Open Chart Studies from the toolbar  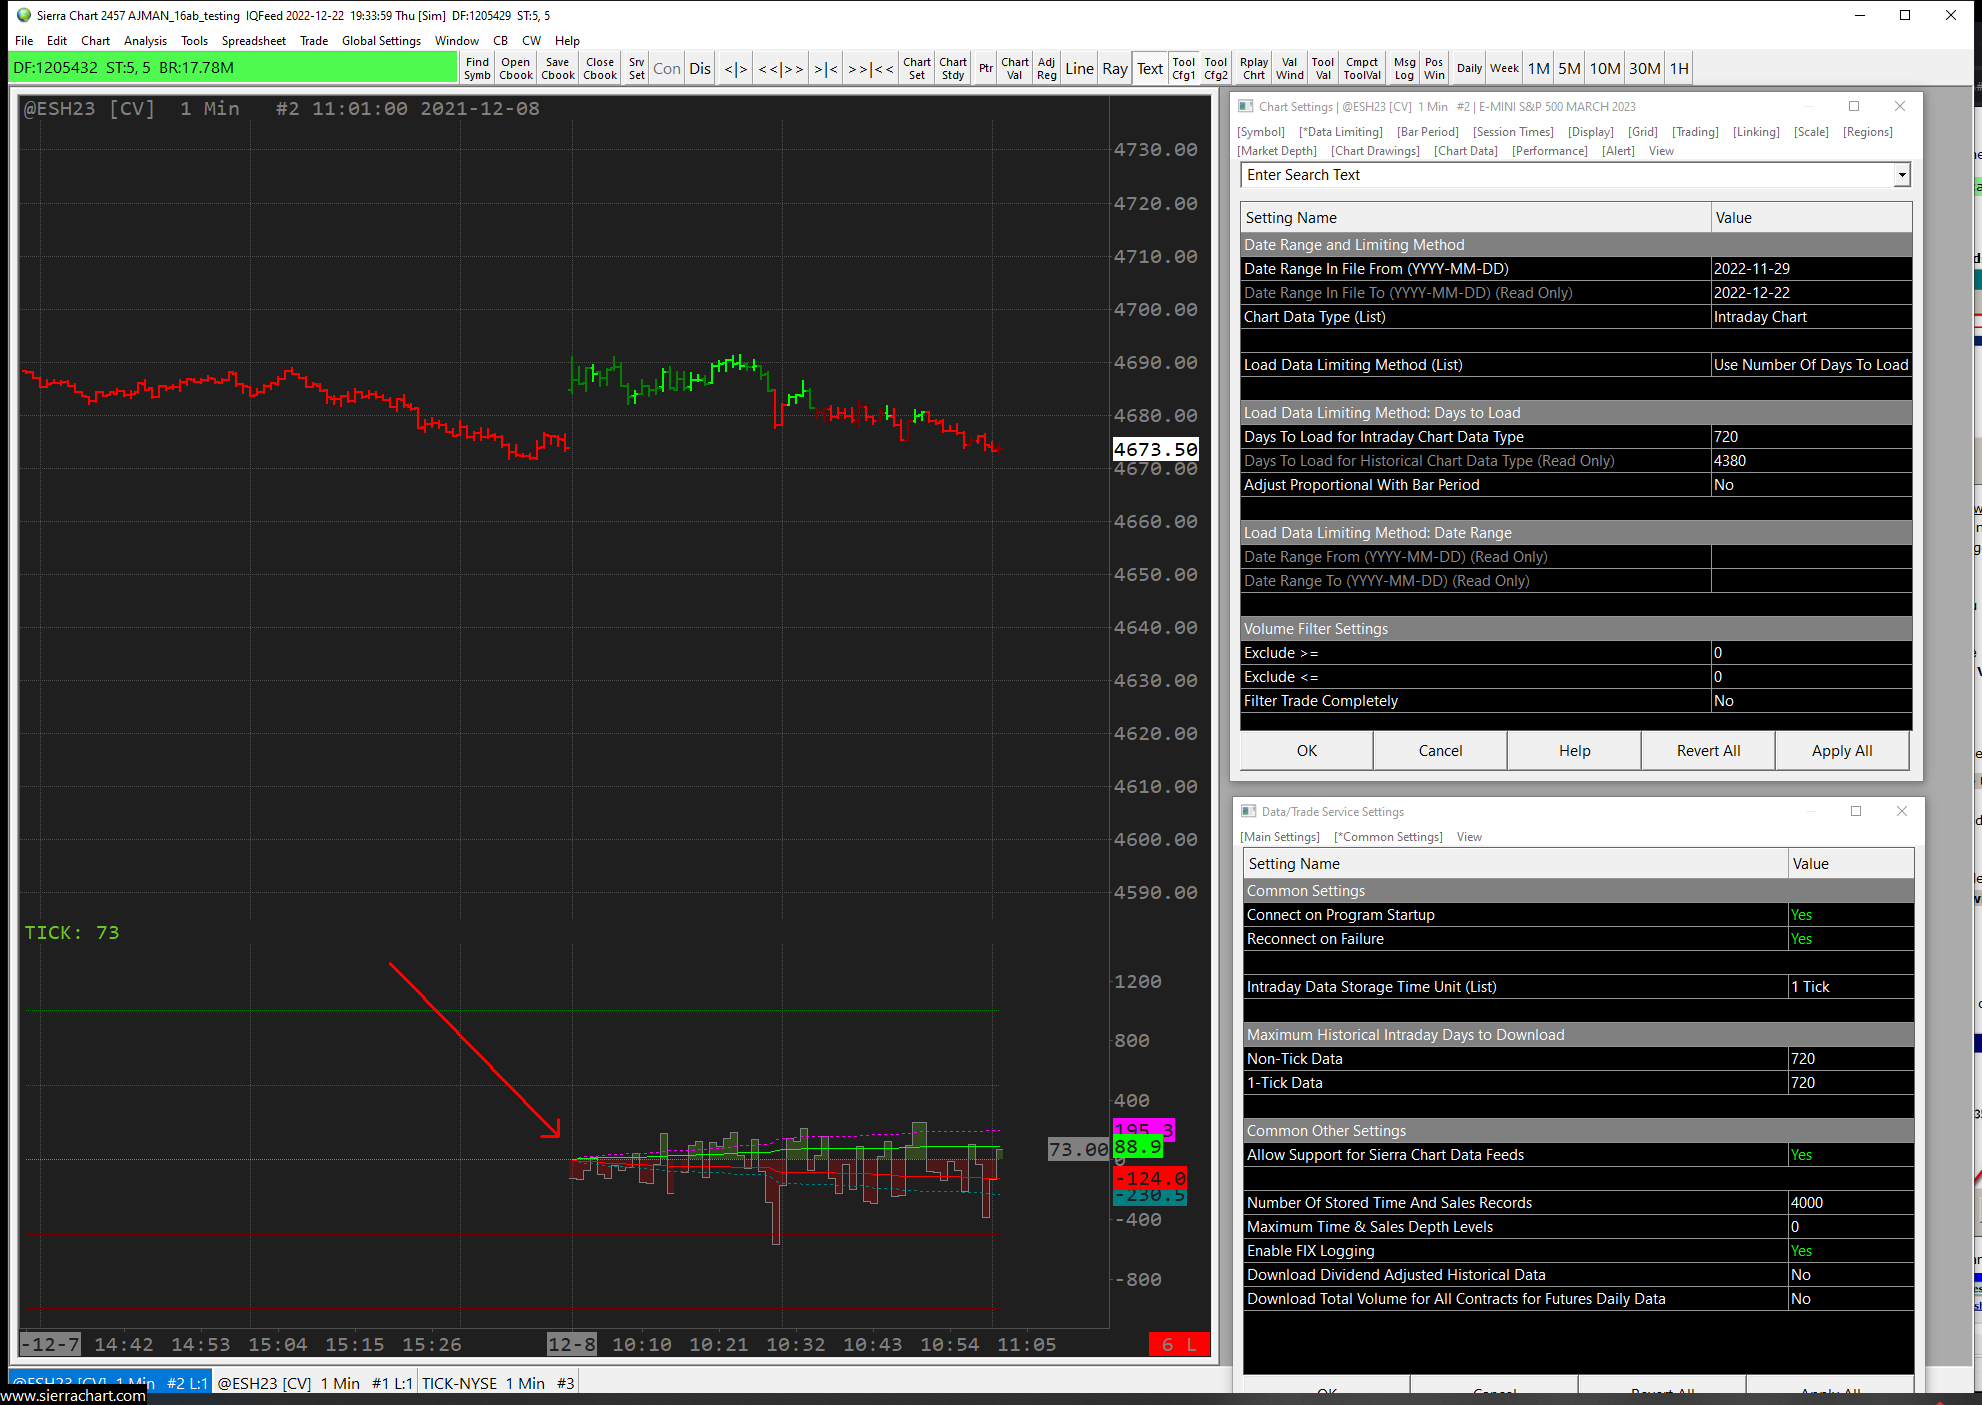(952, 68)
